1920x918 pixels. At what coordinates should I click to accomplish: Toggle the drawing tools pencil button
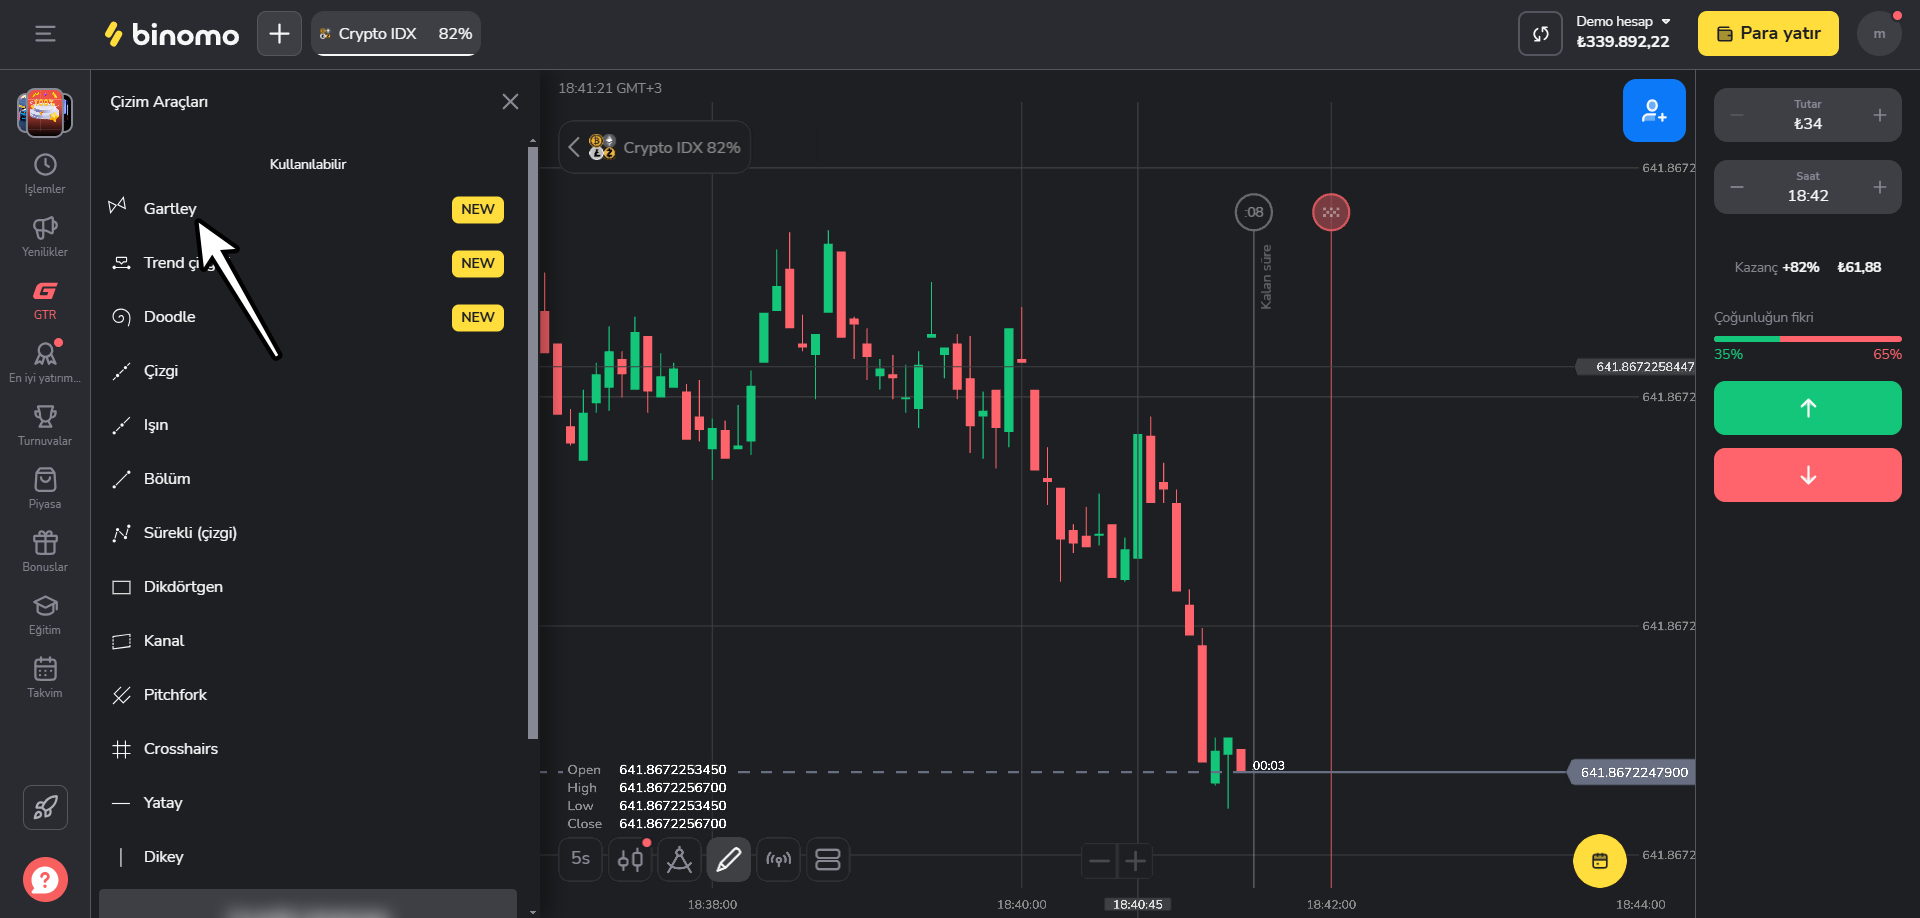click(729, 859)
